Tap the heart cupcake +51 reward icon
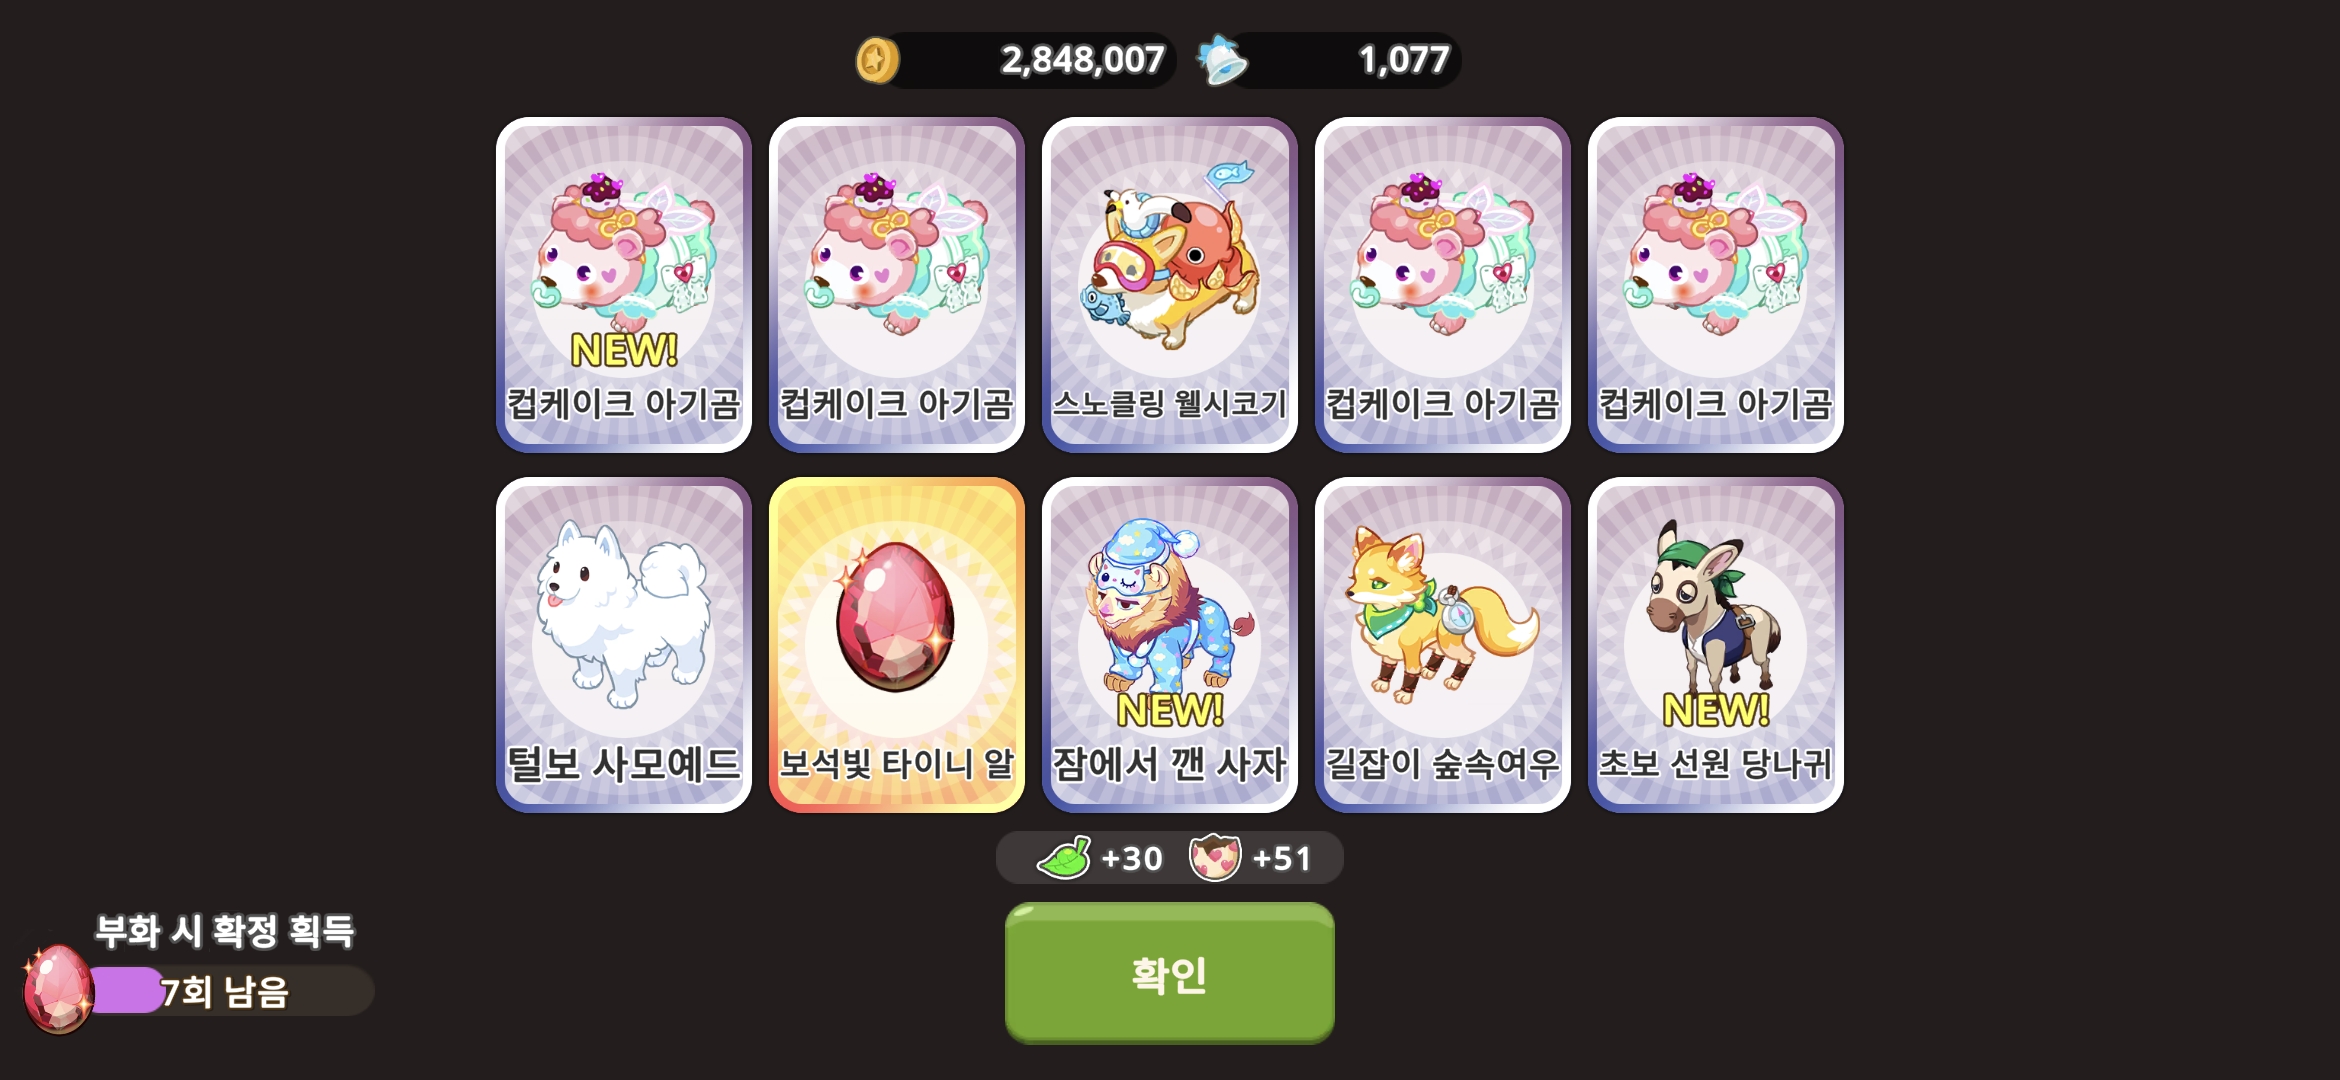The width and height of the screenshot is (2340, 1080). pyautogui.click(x=1214, y=858)
